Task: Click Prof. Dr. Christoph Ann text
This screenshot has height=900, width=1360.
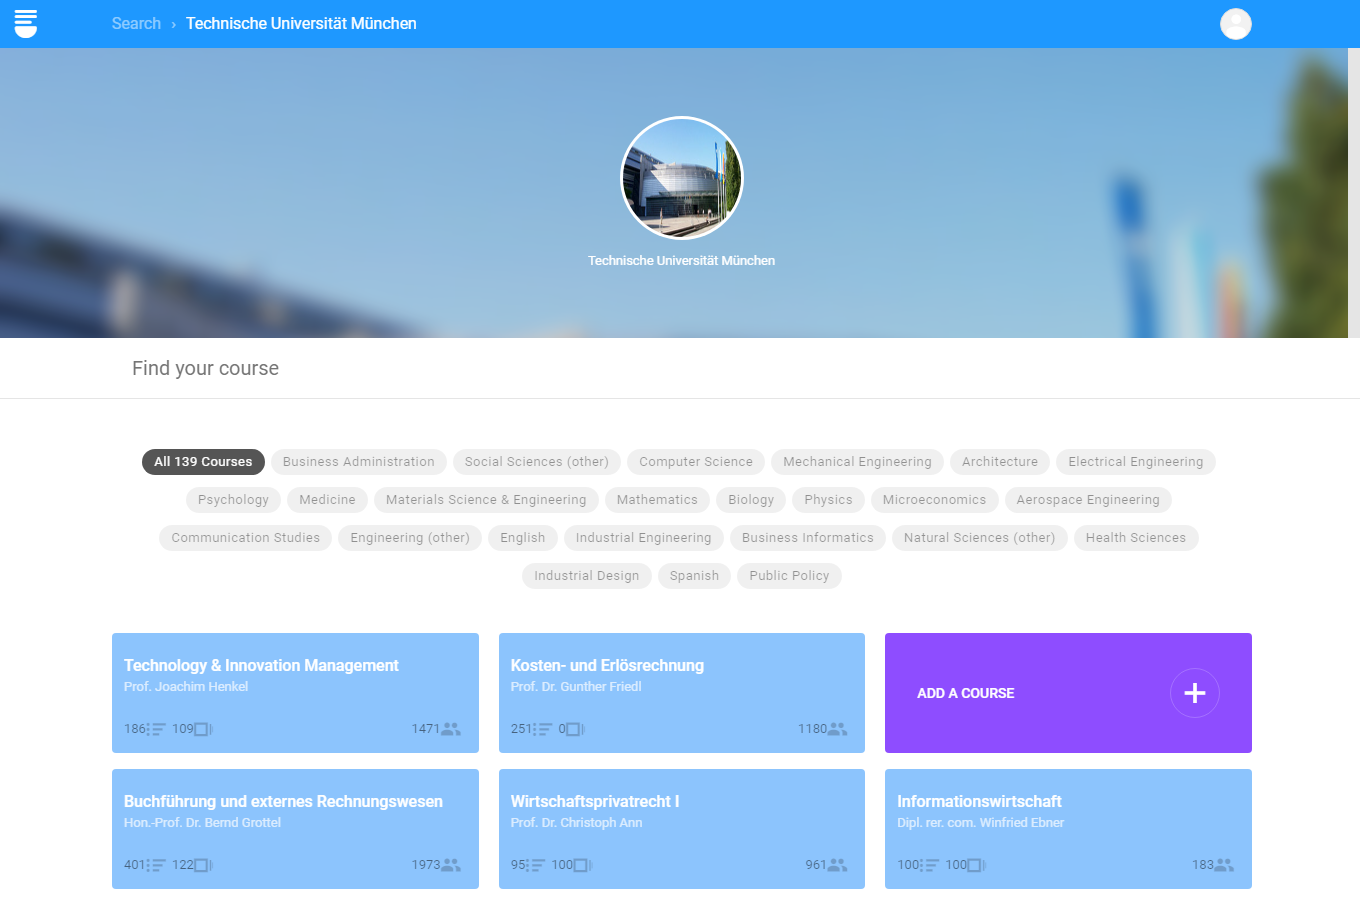Action: [x=577, y=823]
